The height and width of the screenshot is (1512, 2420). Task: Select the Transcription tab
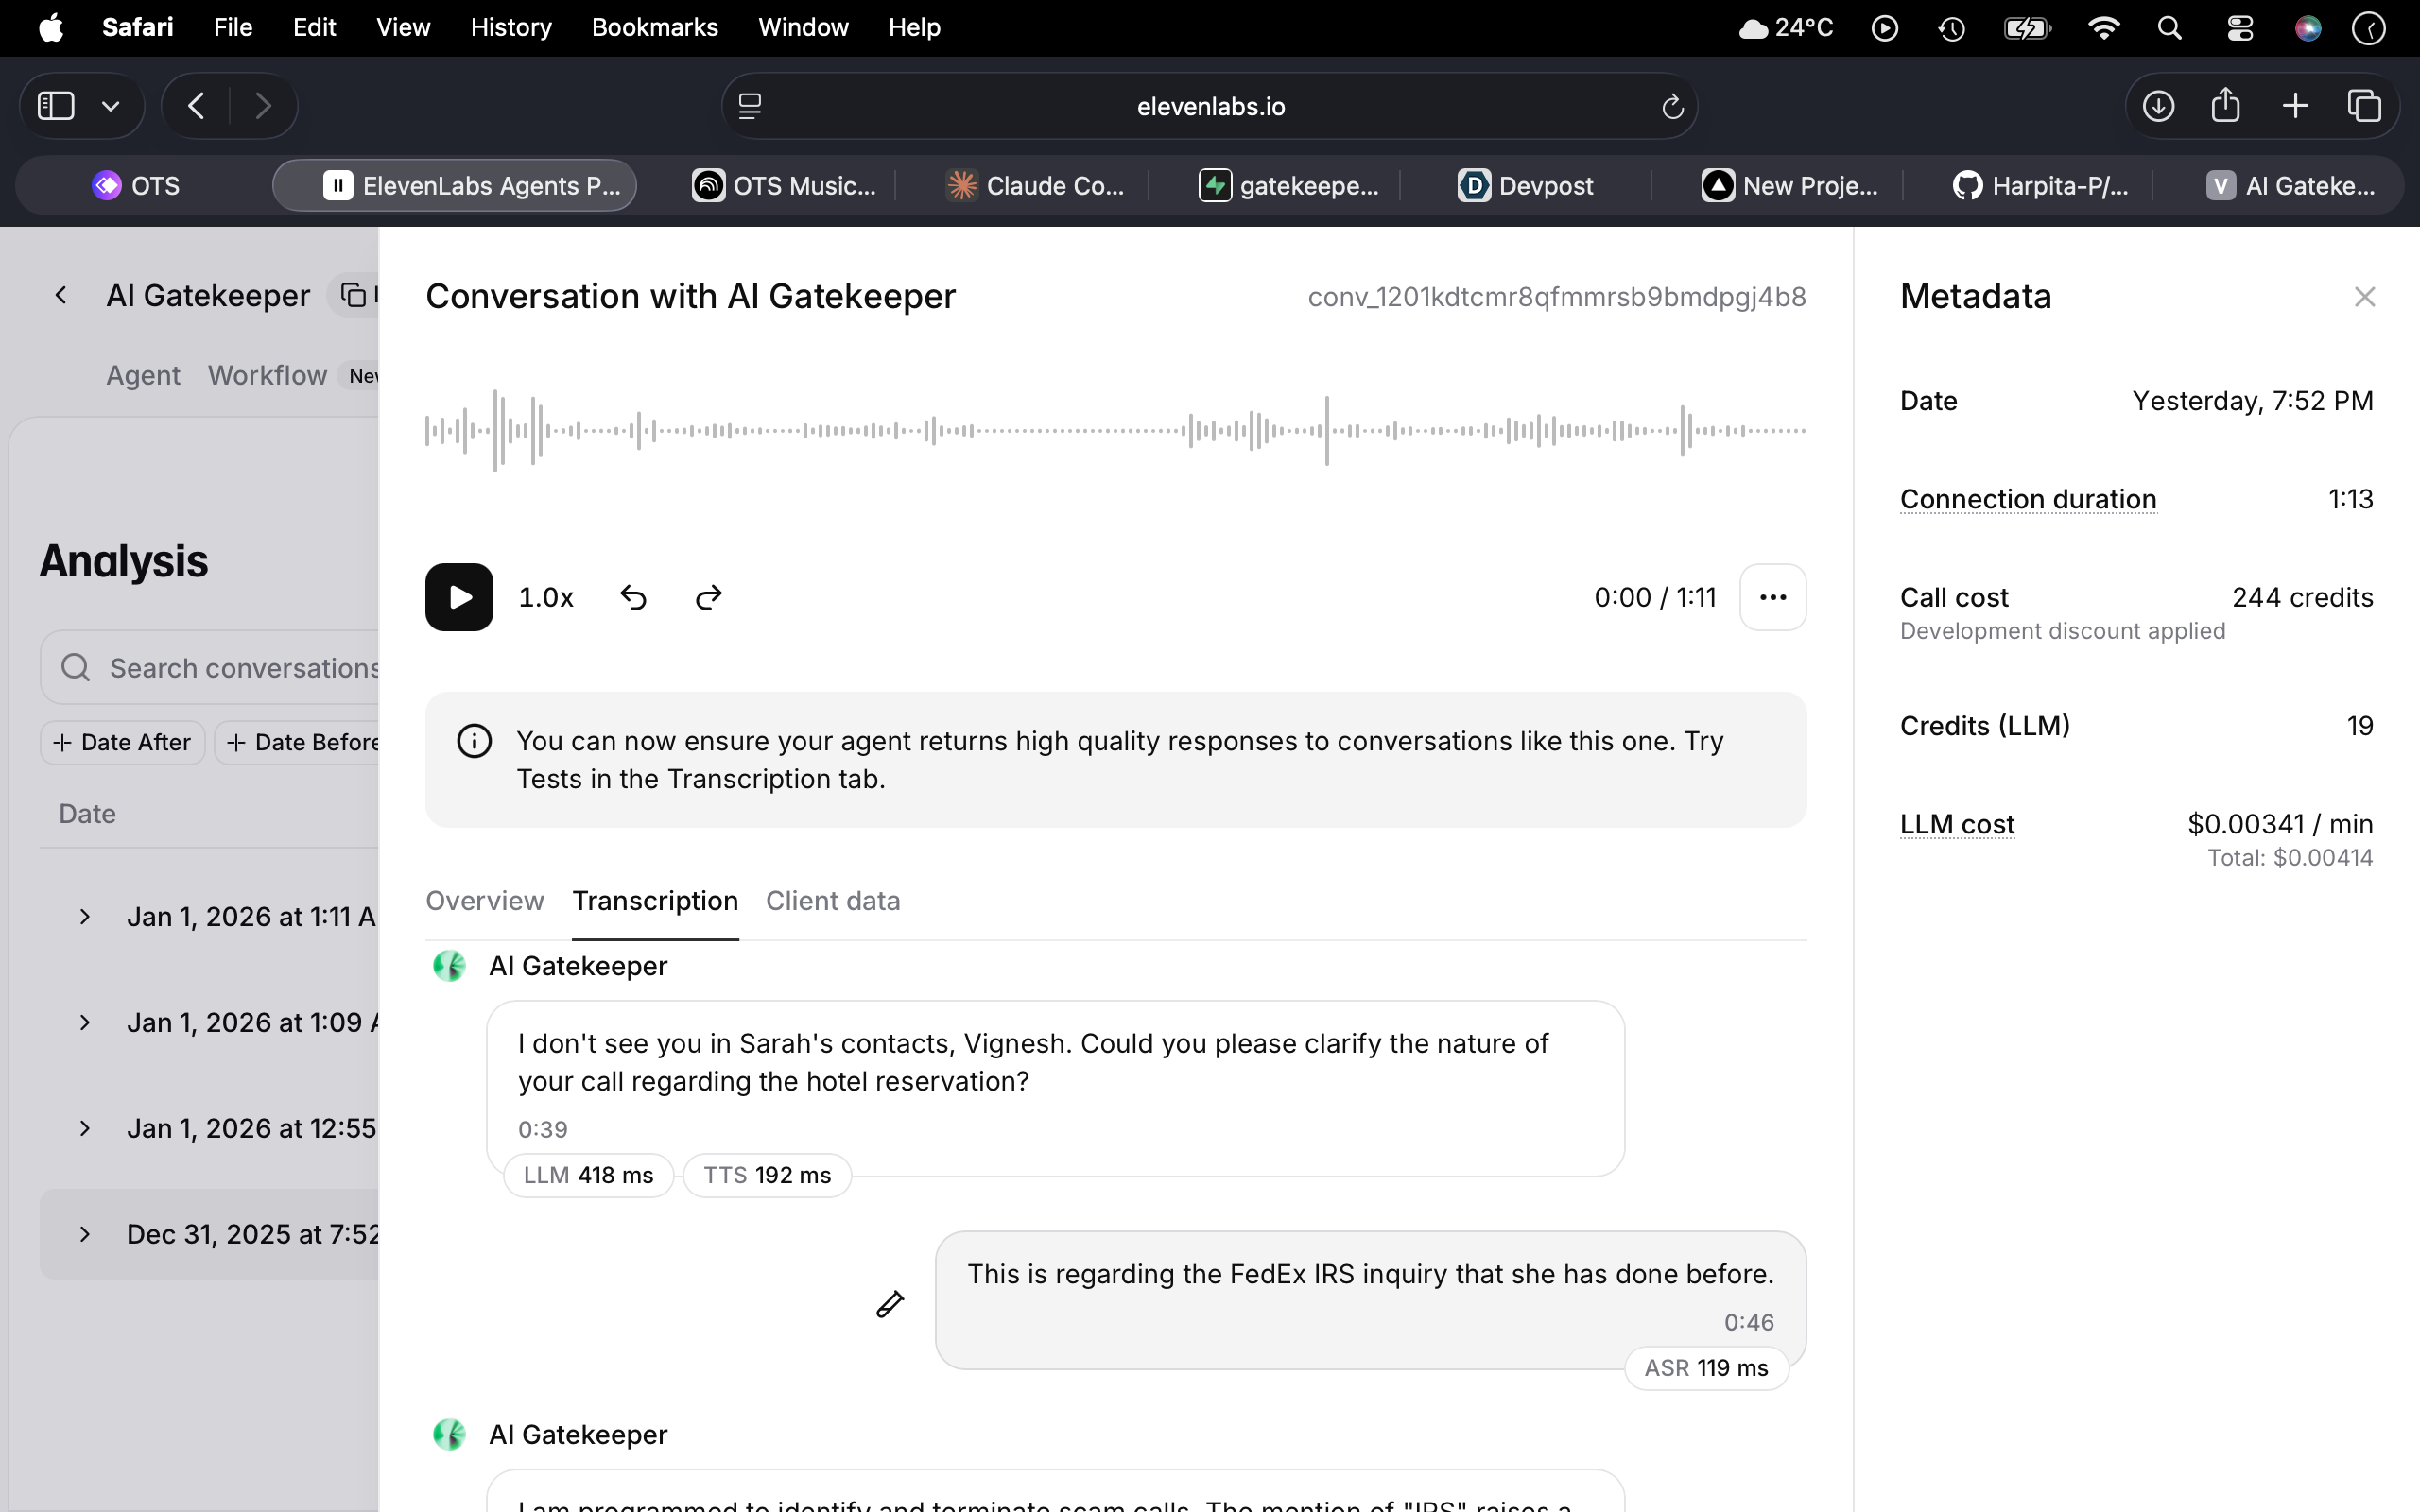pos(655,901)
